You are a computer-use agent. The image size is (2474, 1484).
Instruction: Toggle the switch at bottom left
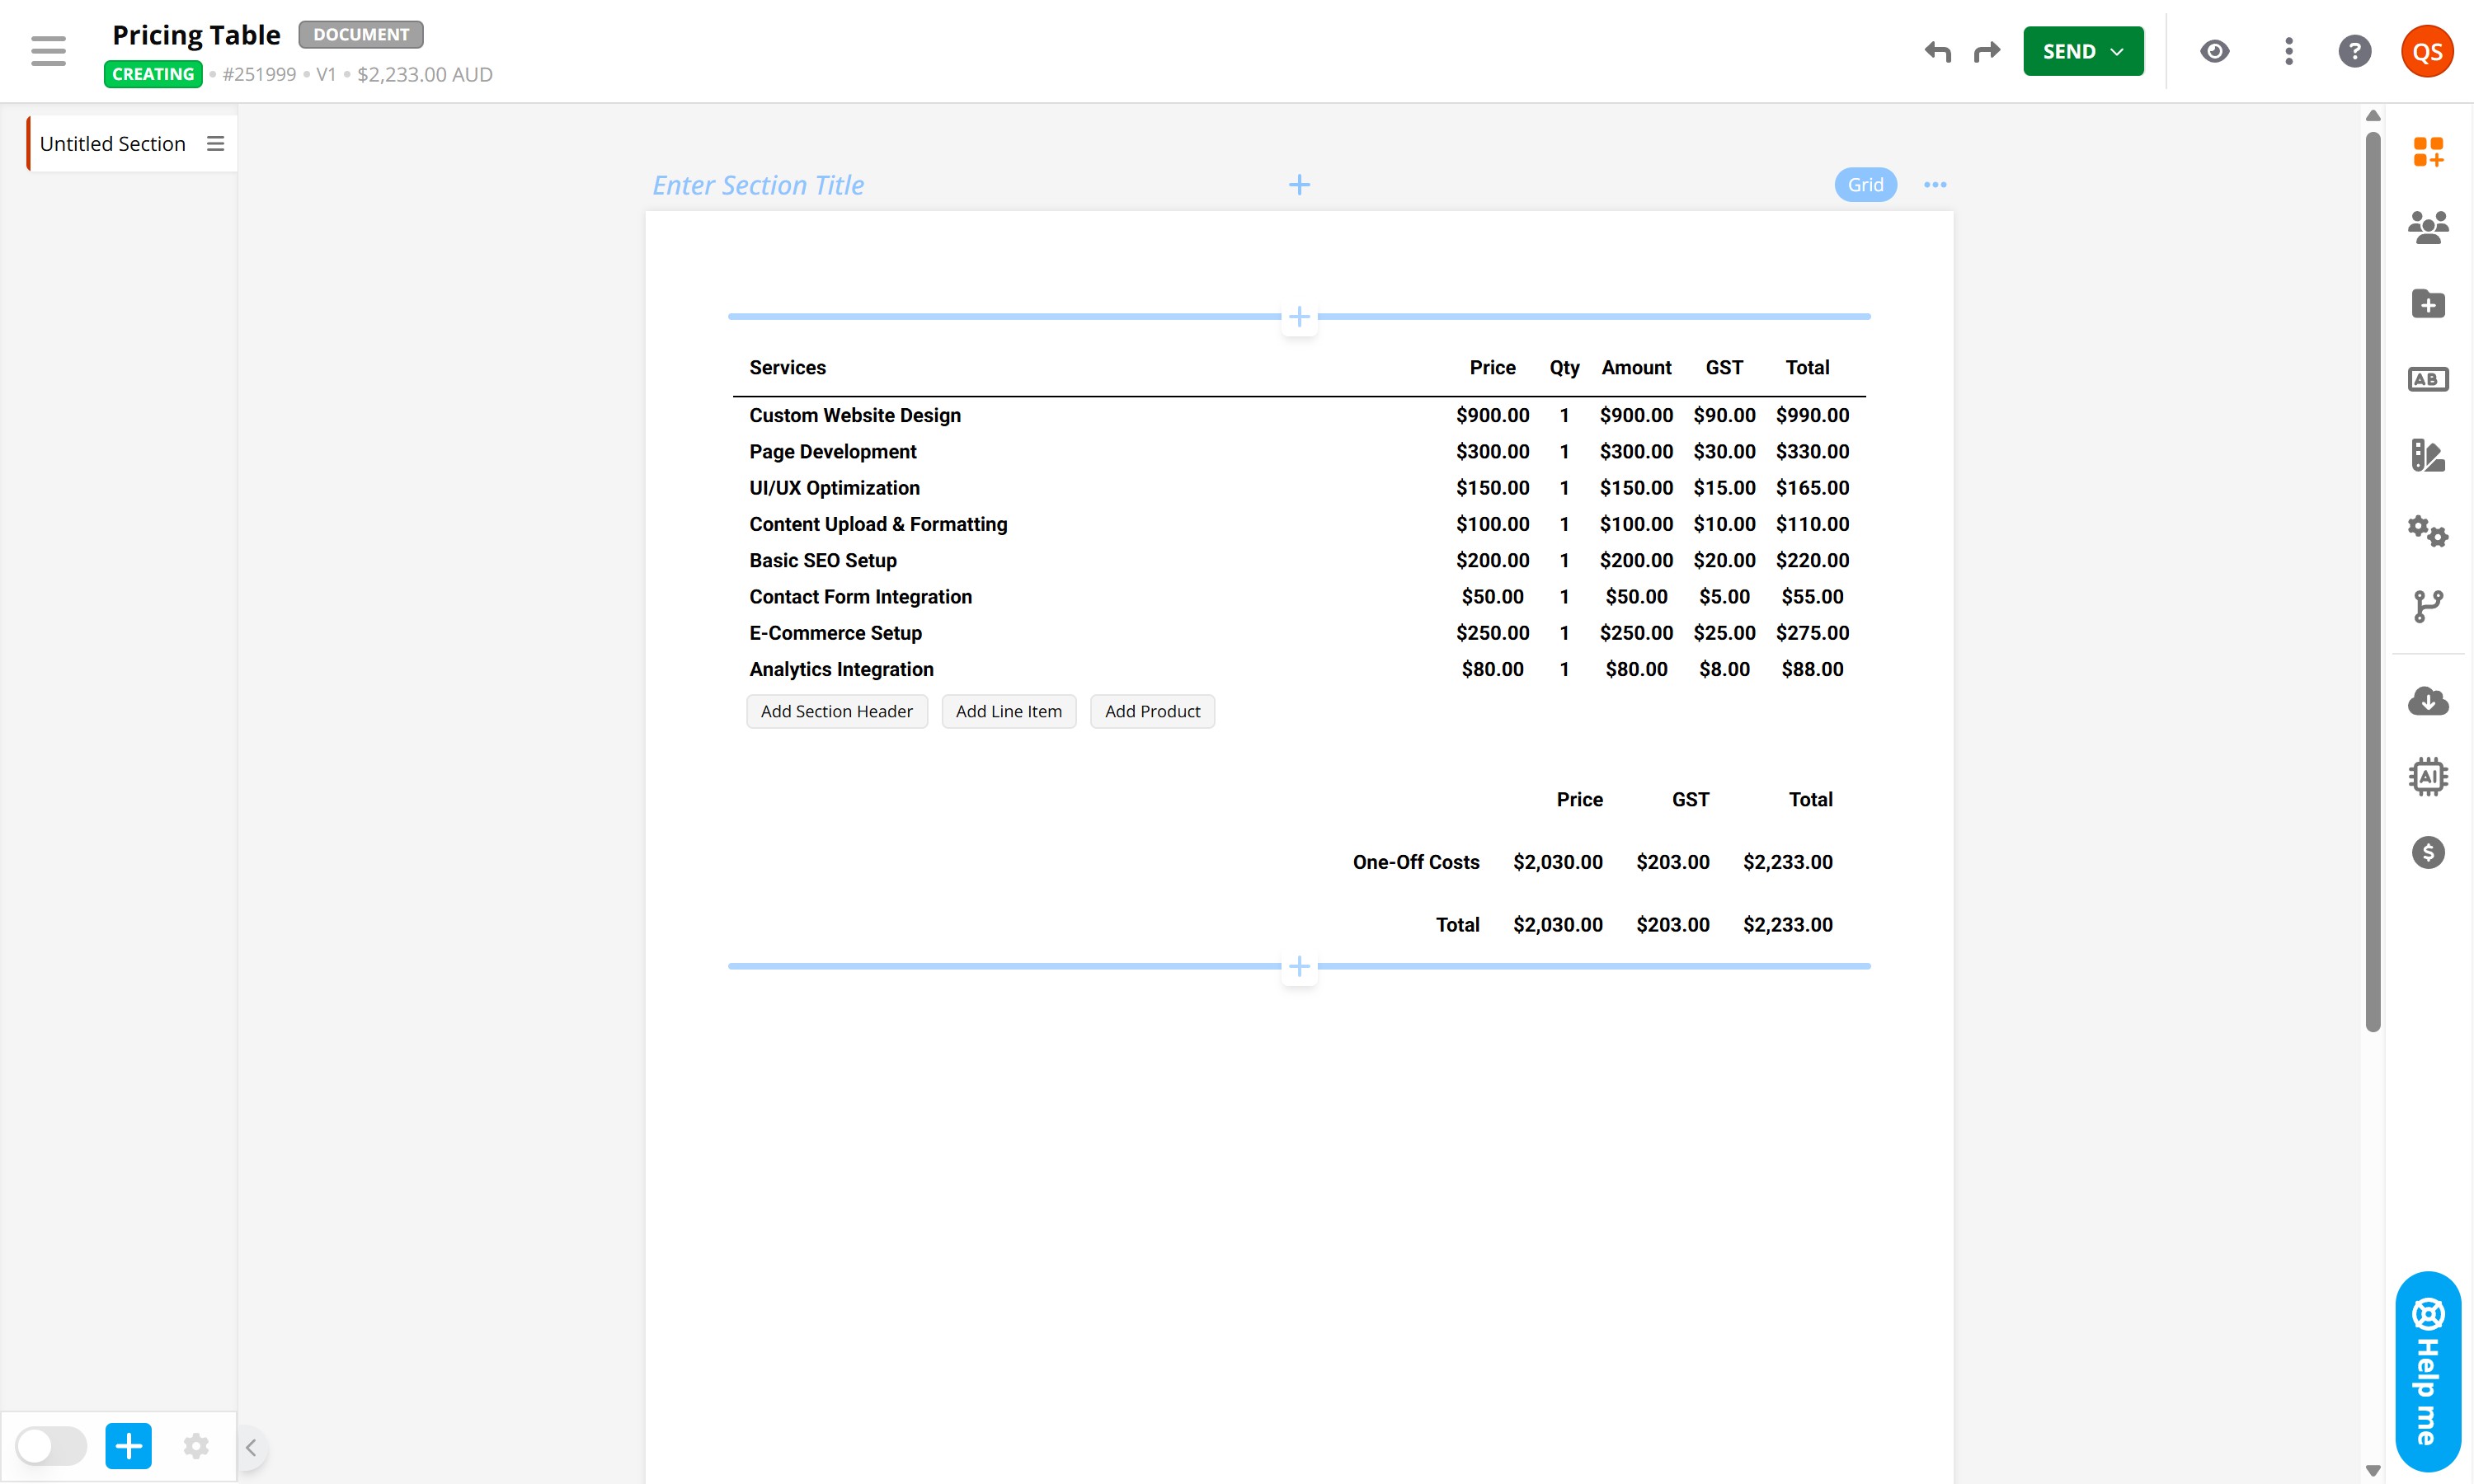[x=51, y=1446]
